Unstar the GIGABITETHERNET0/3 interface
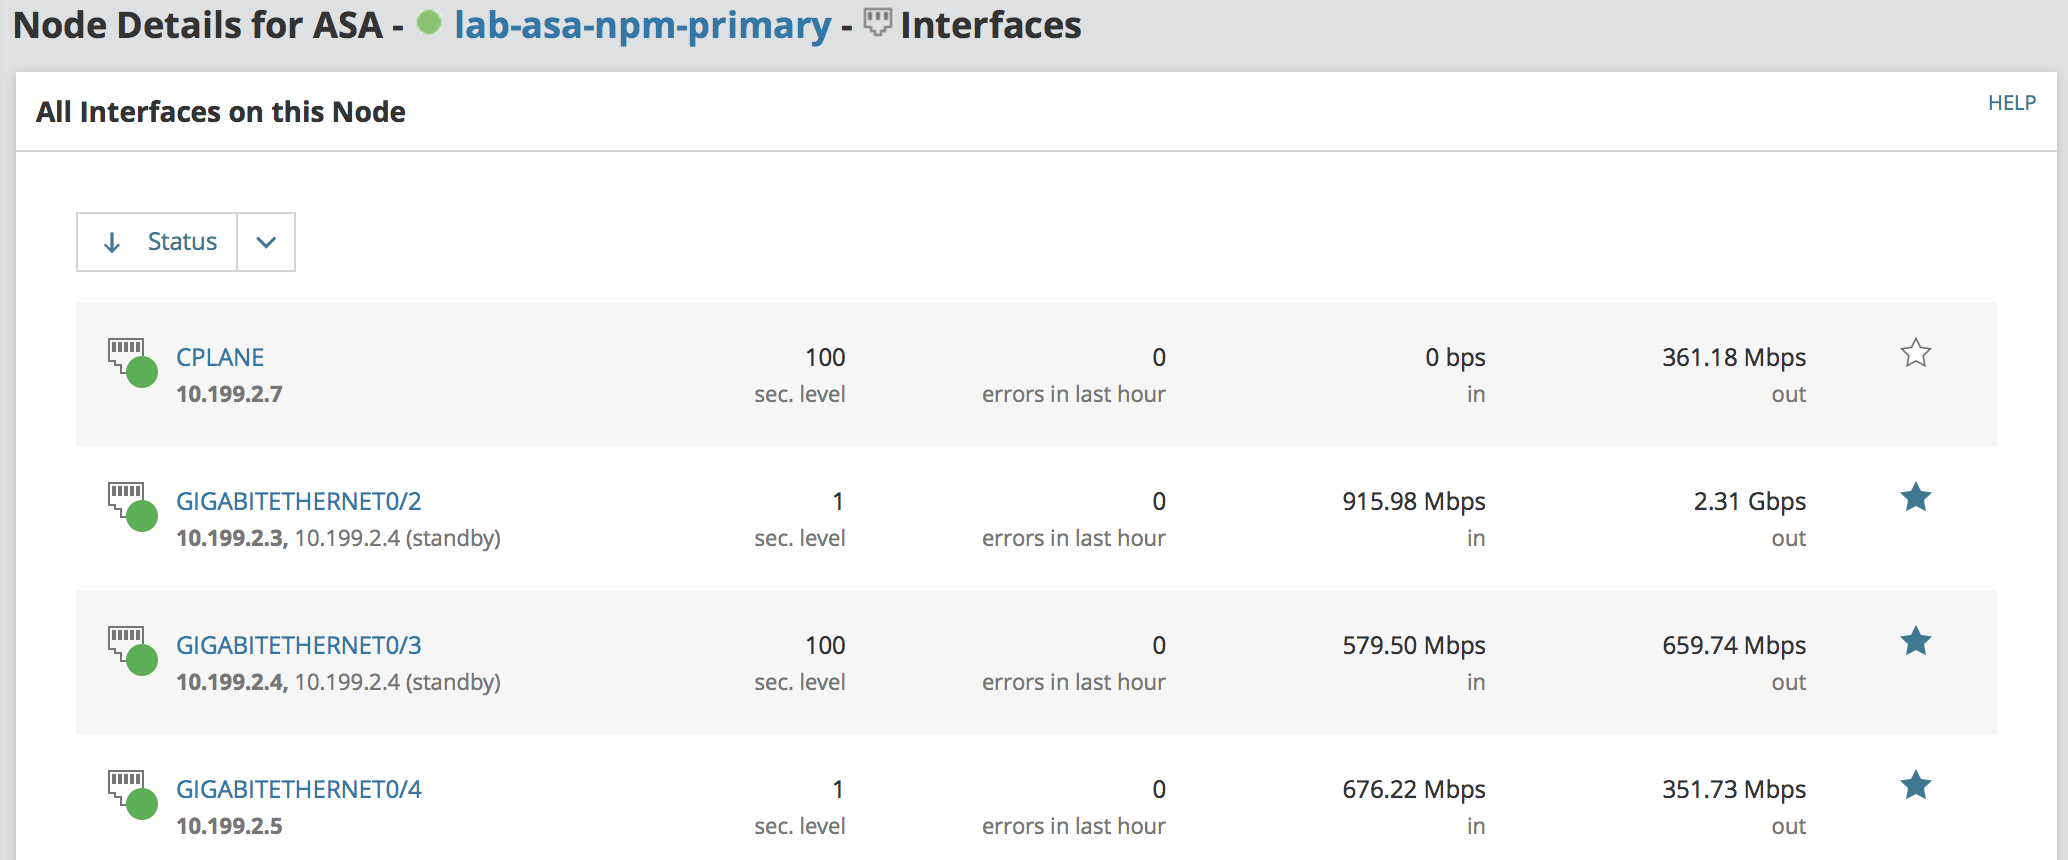The image size is (2068, 860). pyautogui.click(x=1915, y=641)
